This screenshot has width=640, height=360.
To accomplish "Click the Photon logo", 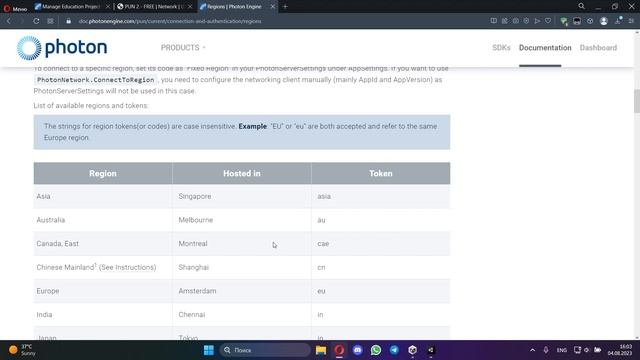I will point(62,48).
